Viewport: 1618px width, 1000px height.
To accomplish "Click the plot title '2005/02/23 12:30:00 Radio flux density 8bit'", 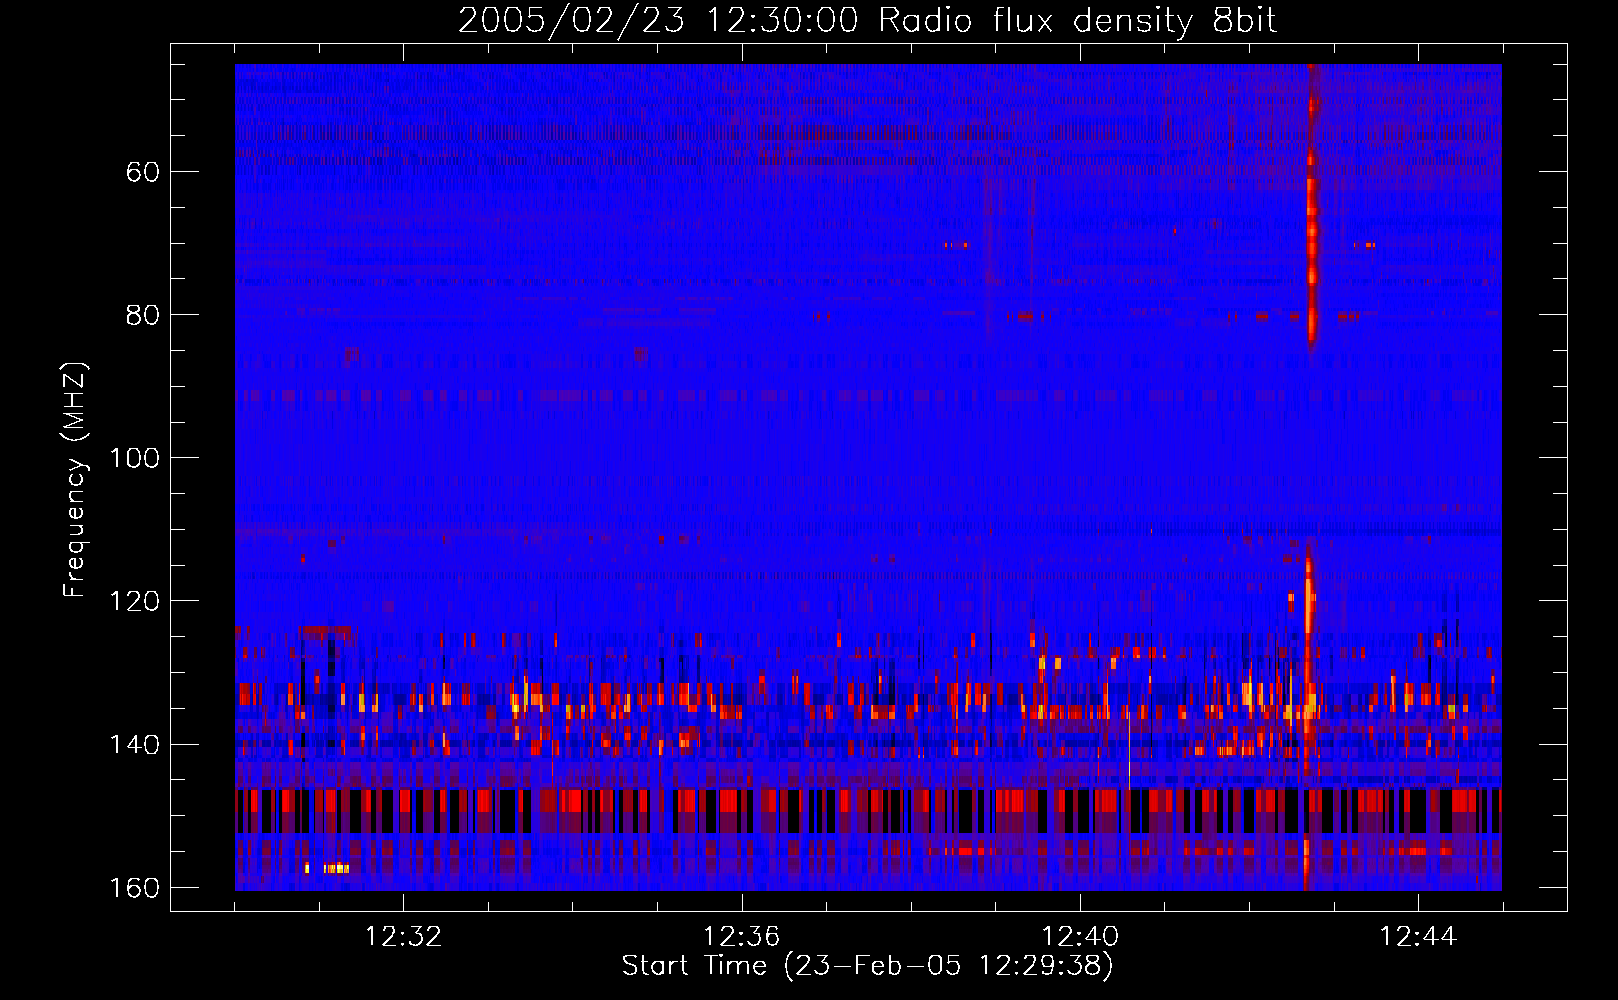I will point(867,20).
